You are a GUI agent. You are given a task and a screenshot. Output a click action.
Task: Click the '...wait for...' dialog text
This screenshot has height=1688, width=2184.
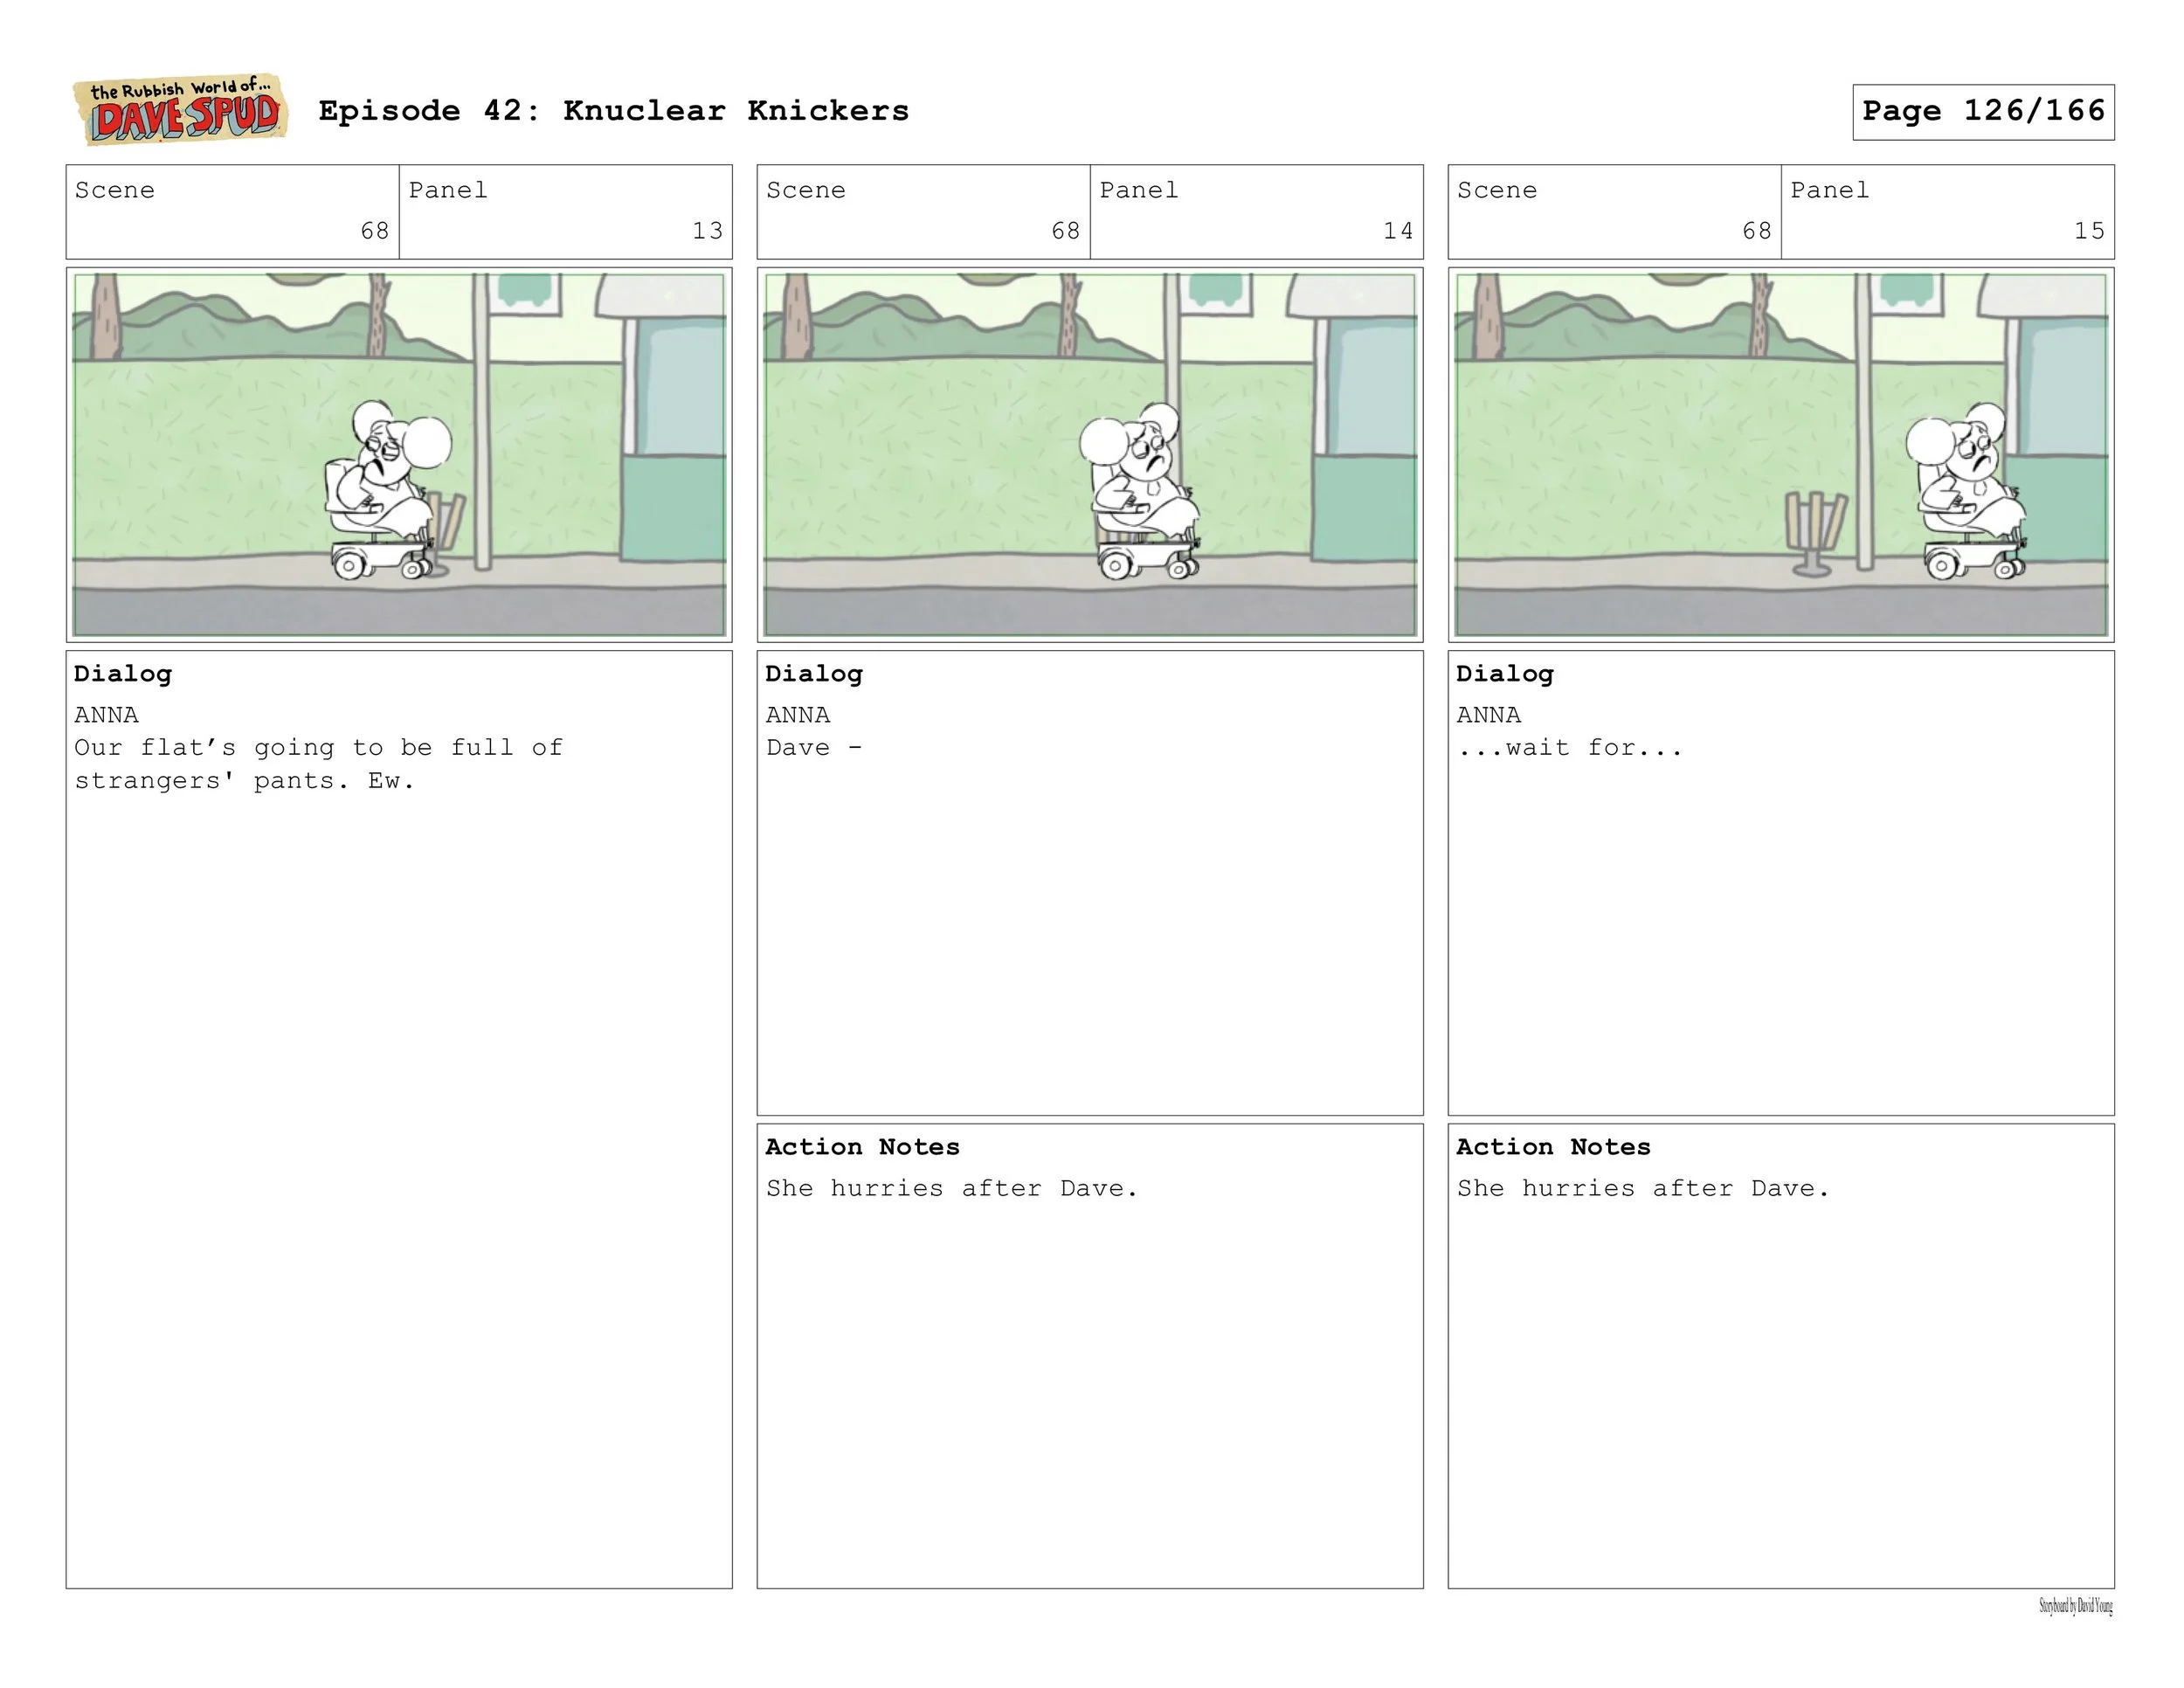click(1569, 748)
